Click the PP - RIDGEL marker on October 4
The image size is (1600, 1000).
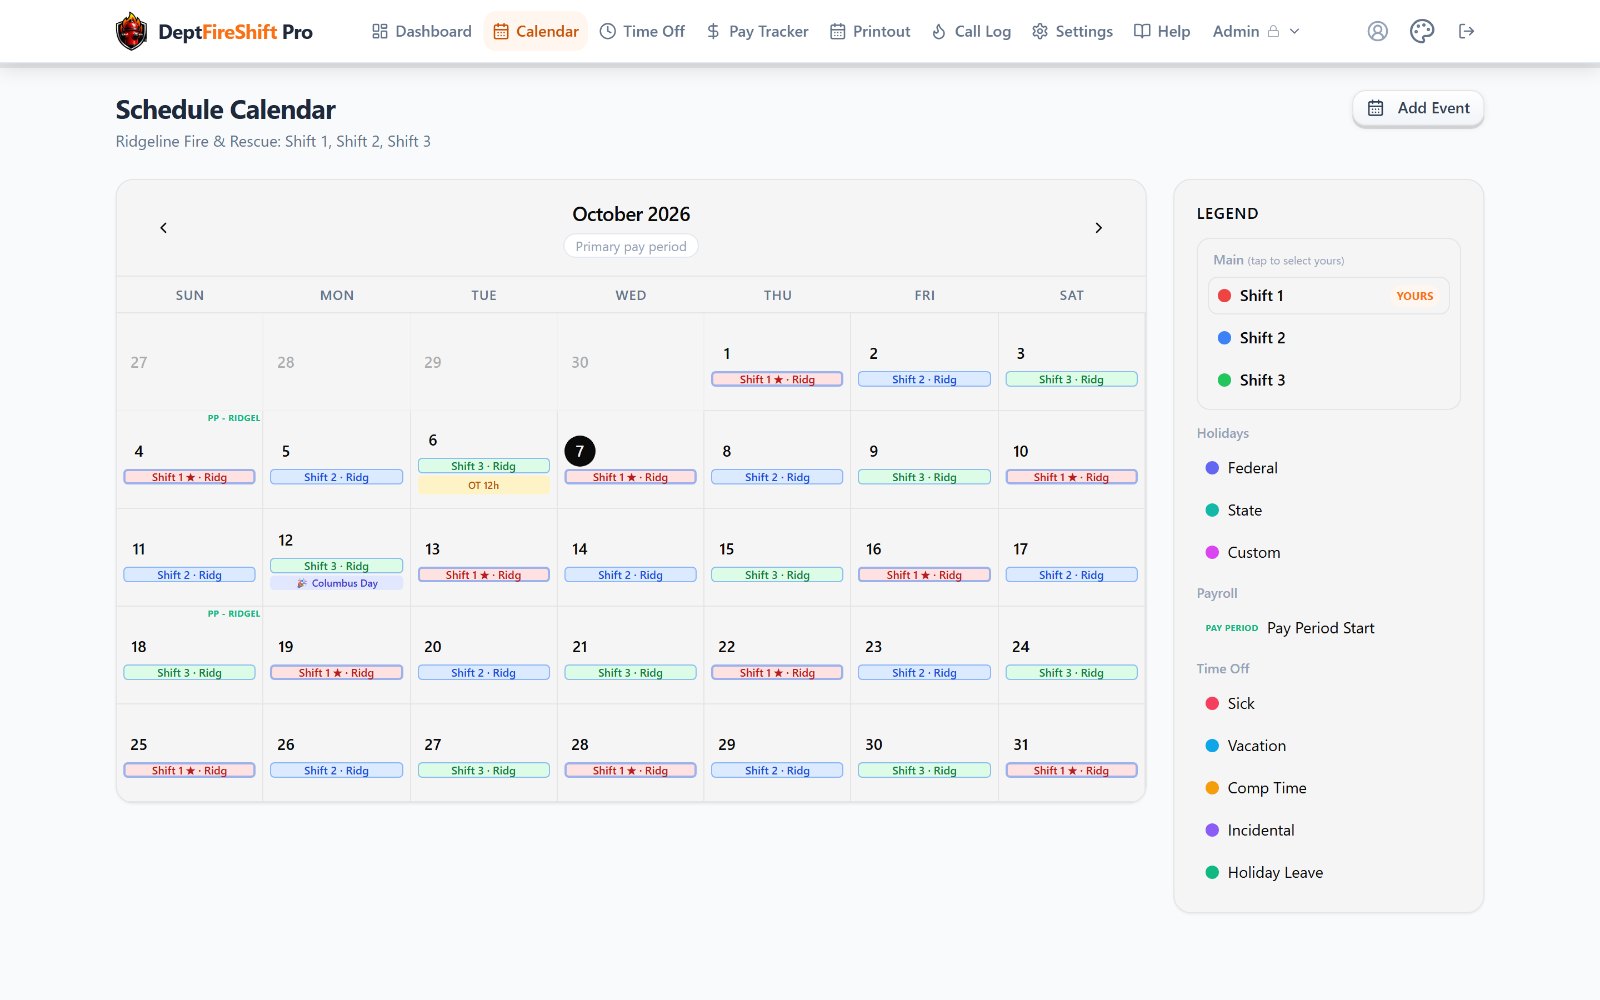click(x=234, y=418)
